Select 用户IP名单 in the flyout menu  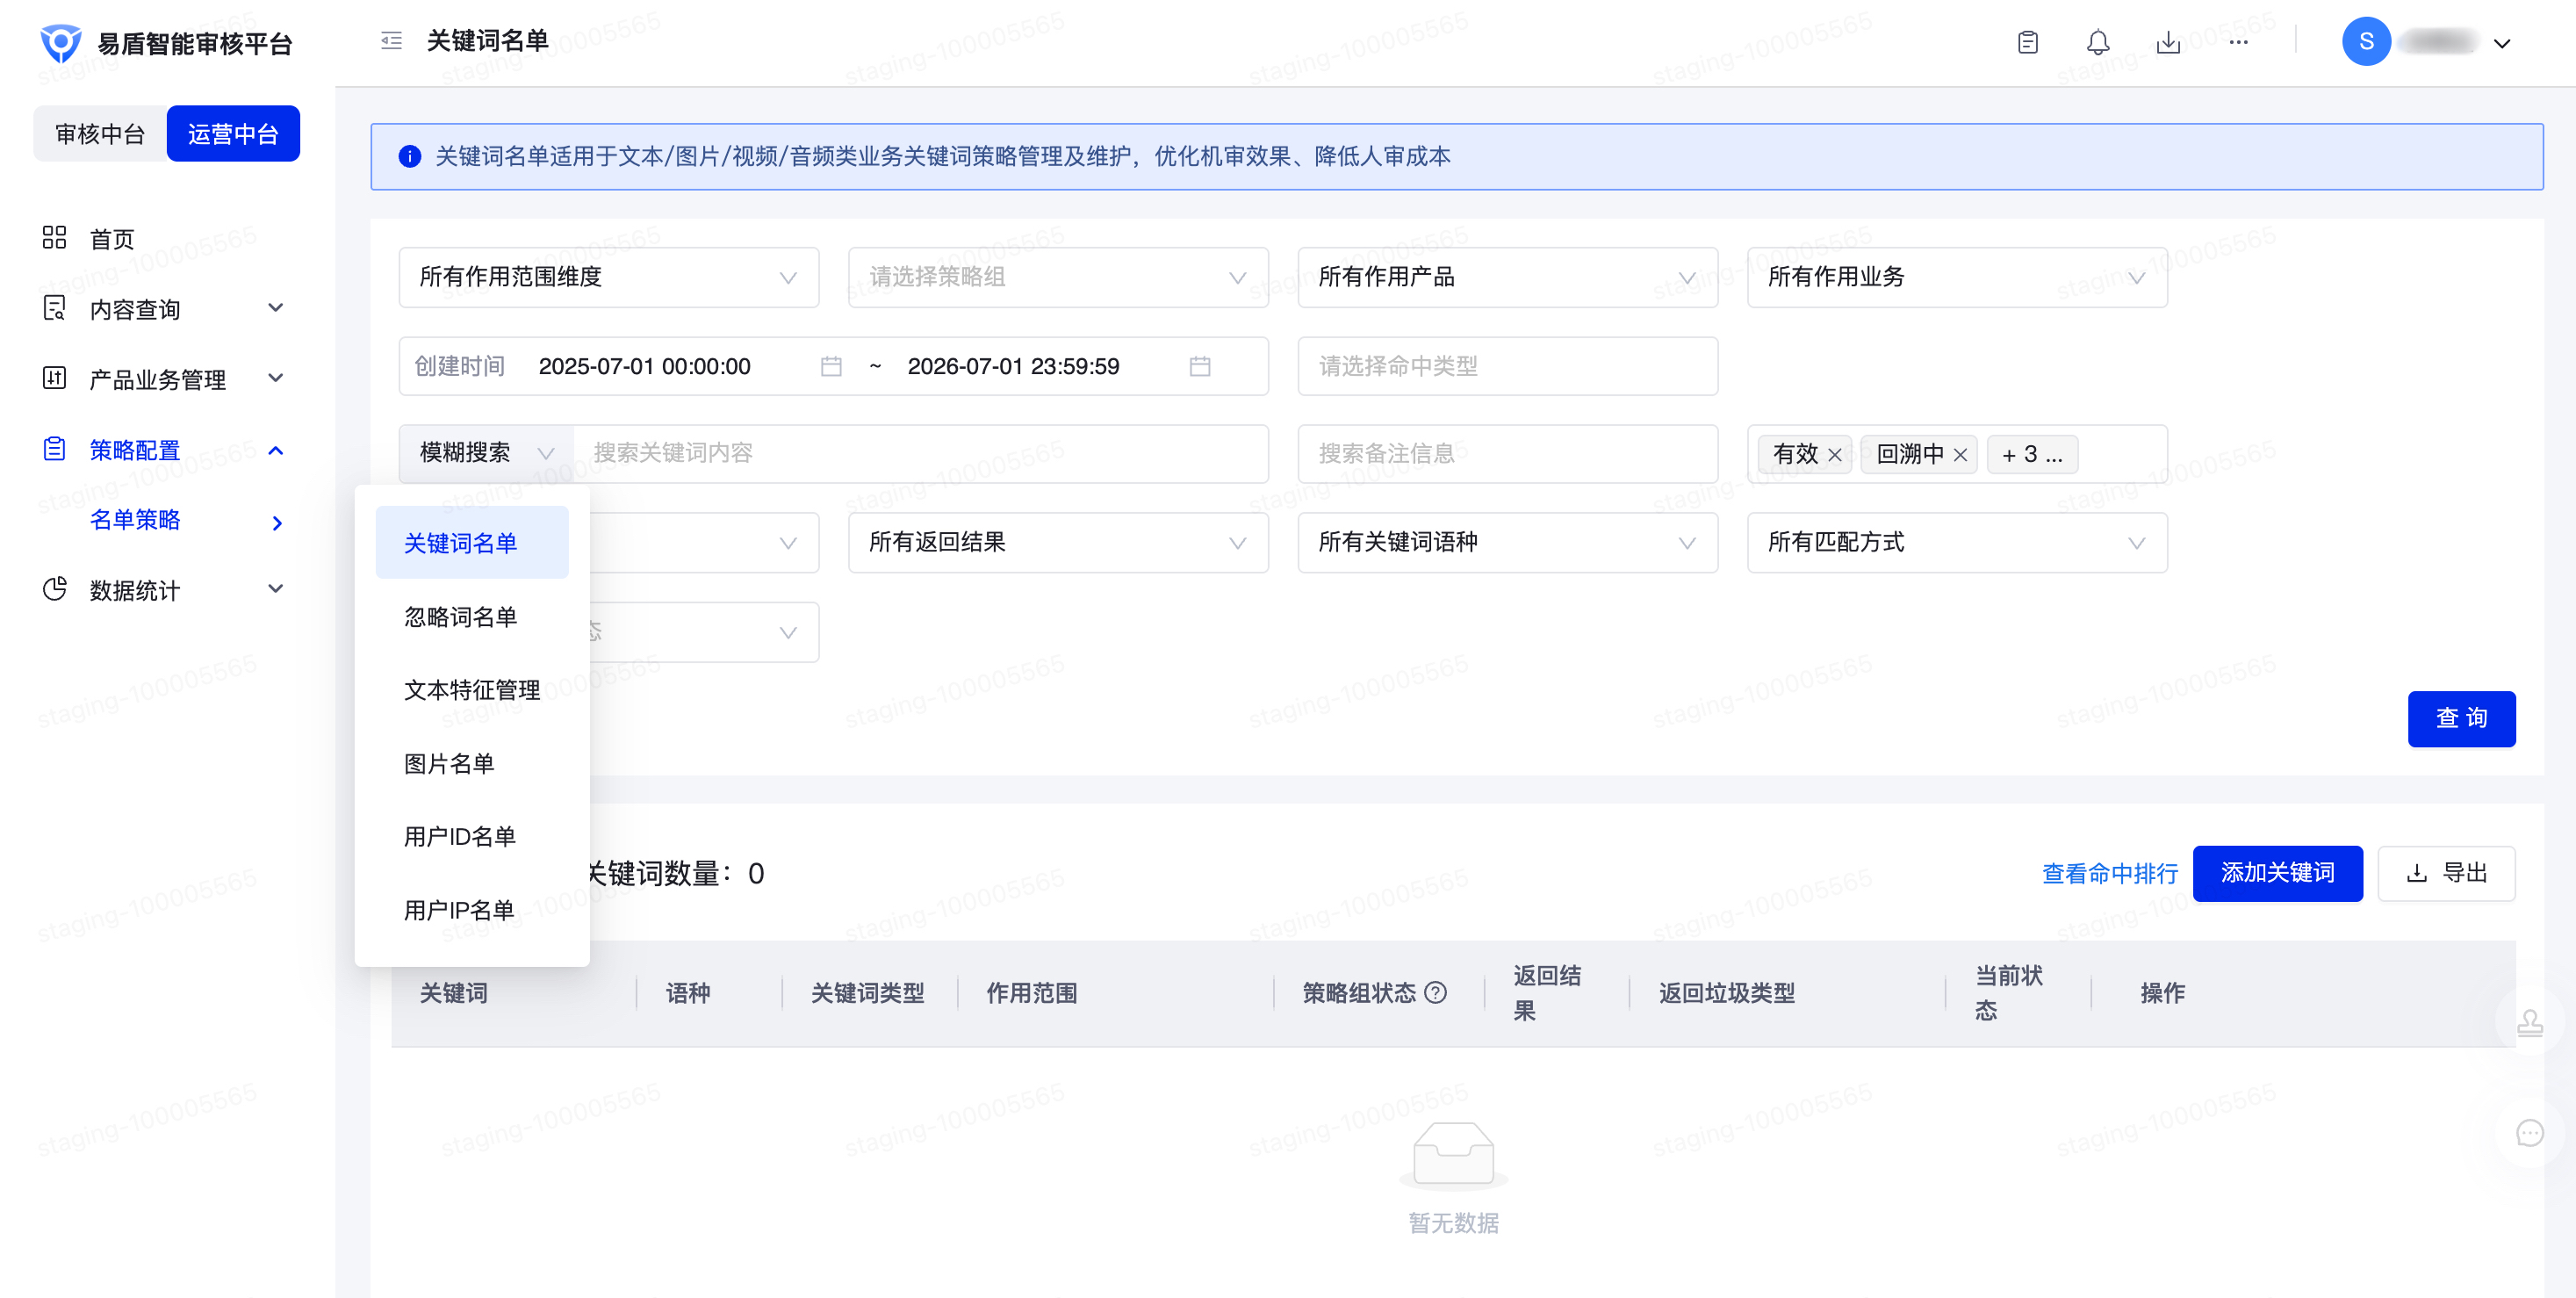472,910
